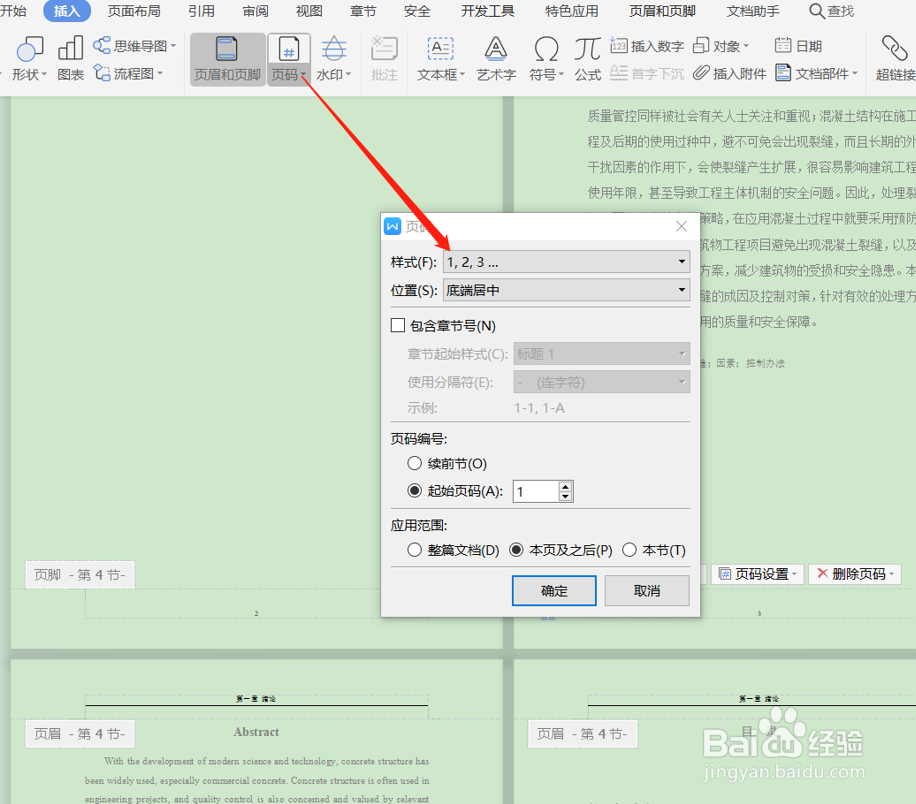Open the mind map (思维导图) tool
916x804 pixels.
[135, 46]
